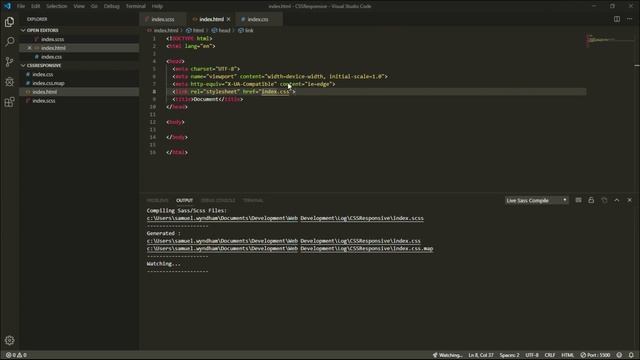This screenshot has height=360, width=640.
Task: Open the Go menu
Action: (x=94, y=6)
